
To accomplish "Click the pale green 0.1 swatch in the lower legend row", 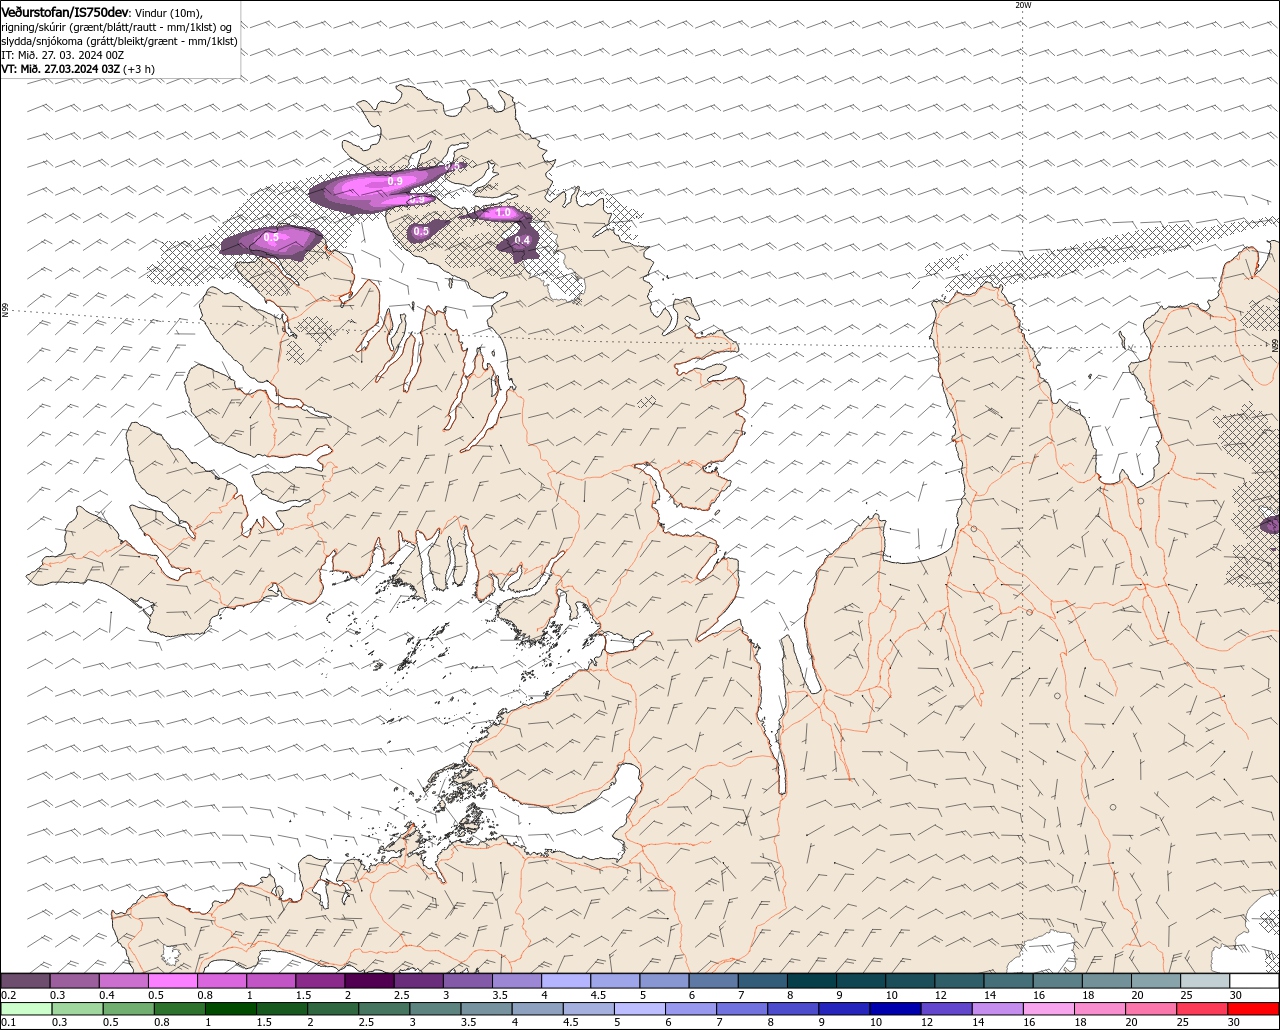I will coord(26,1008).
